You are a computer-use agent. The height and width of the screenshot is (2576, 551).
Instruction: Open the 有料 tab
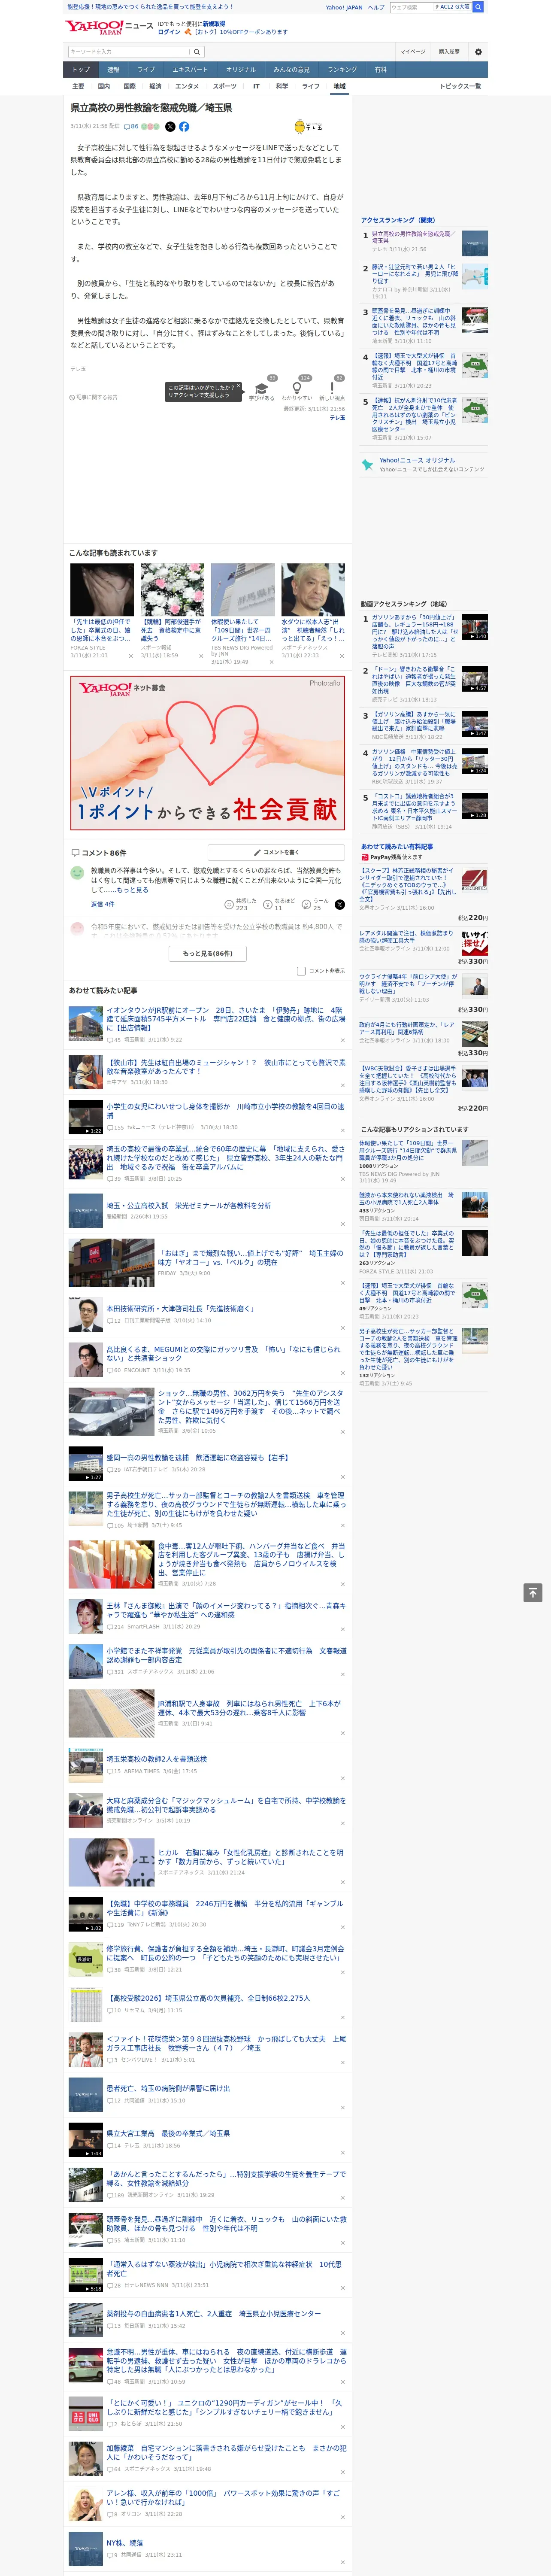point(380,70)
